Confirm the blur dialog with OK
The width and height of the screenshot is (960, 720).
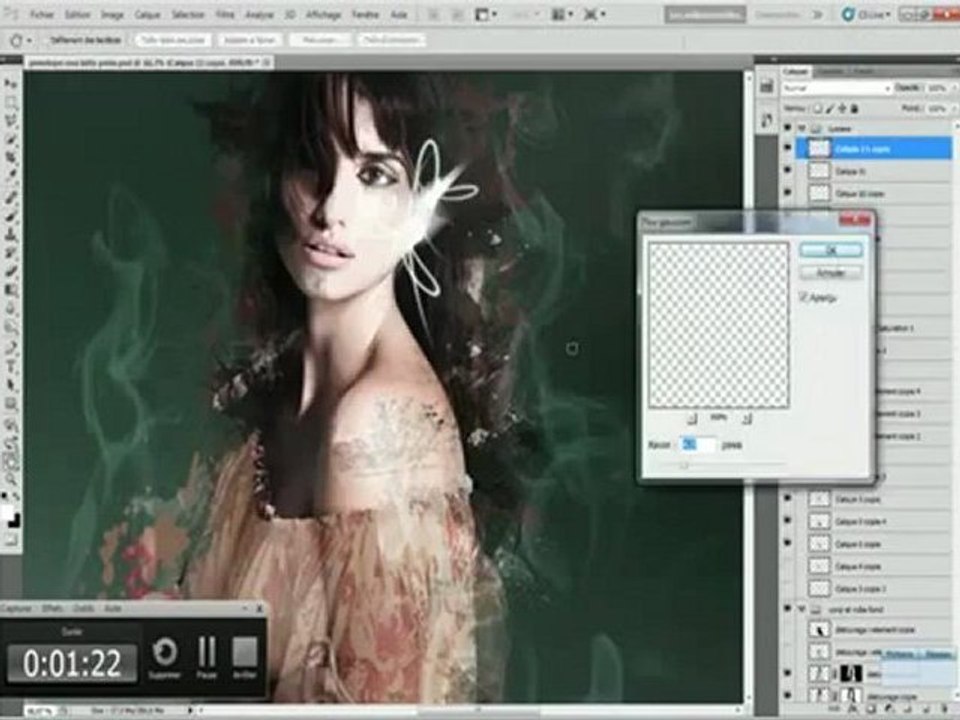(x=831, y=250)
